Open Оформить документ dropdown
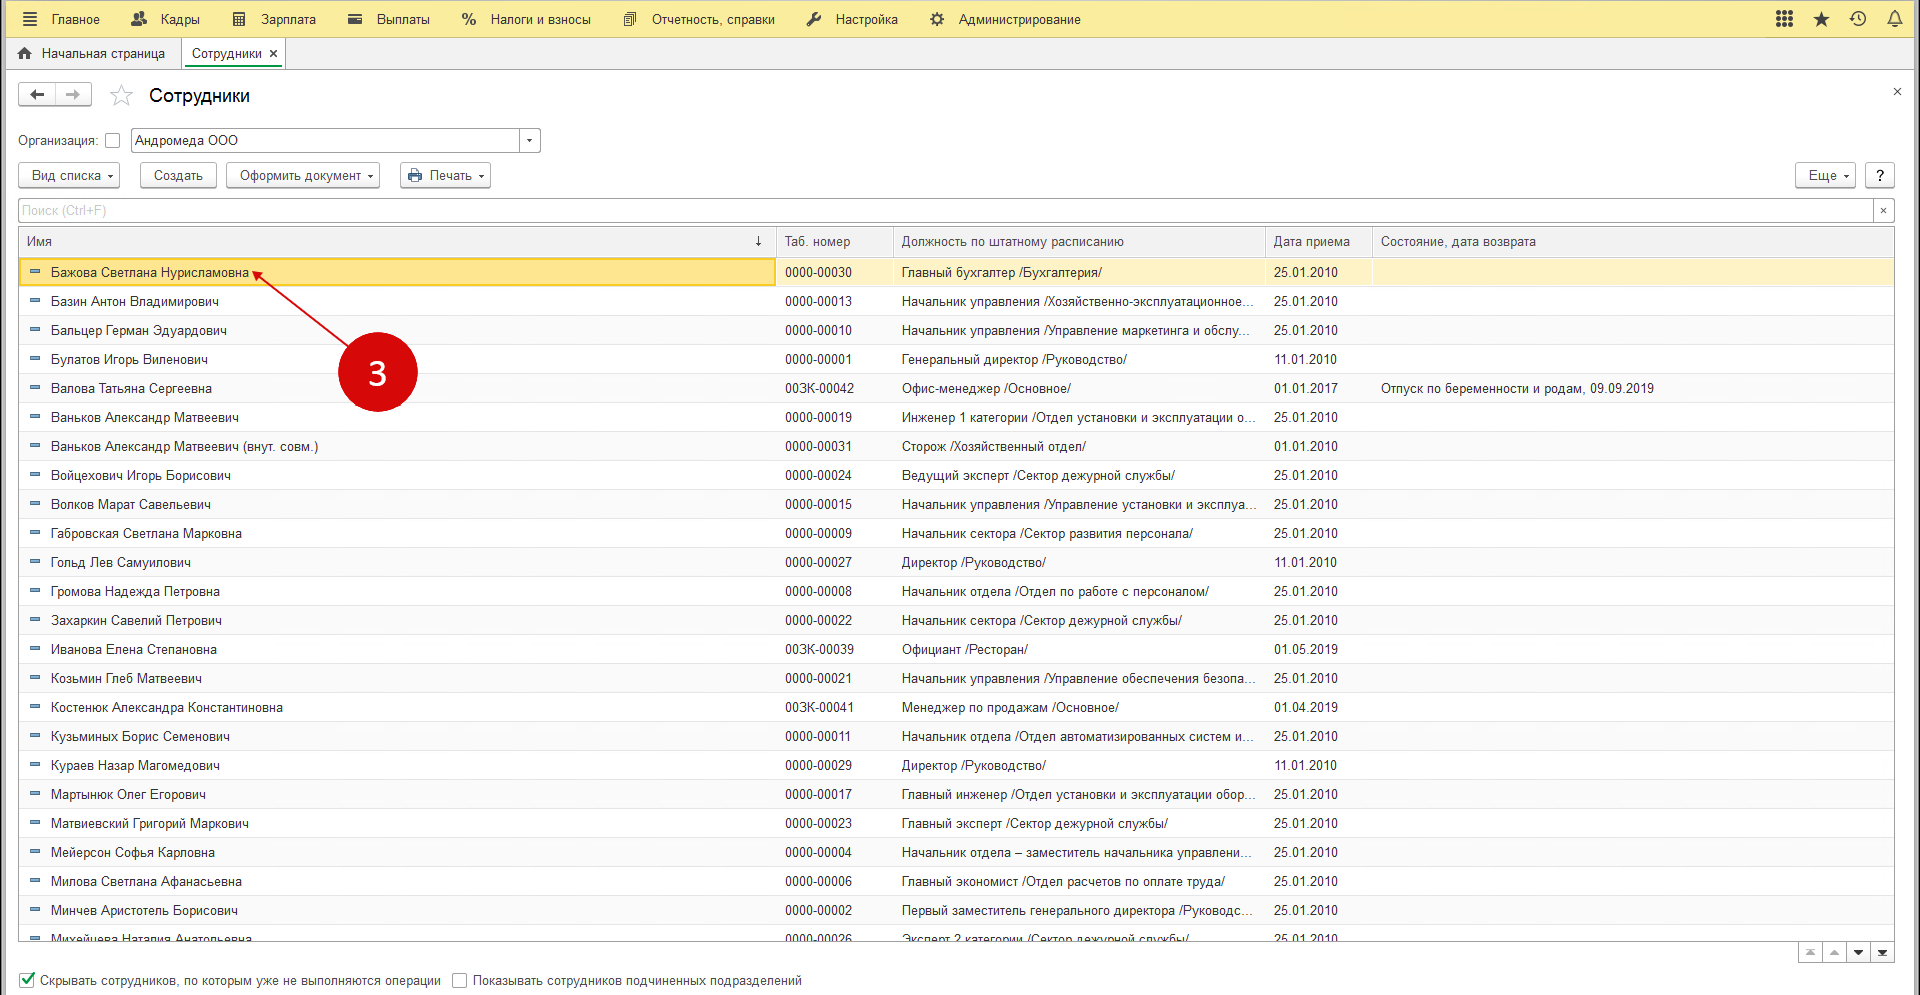The height and width of the screenshot is (995, 1920). tap(303, 175)
